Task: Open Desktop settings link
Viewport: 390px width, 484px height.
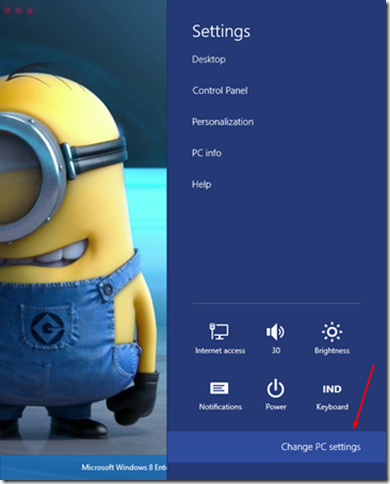Action: click(x=209, y=59)
